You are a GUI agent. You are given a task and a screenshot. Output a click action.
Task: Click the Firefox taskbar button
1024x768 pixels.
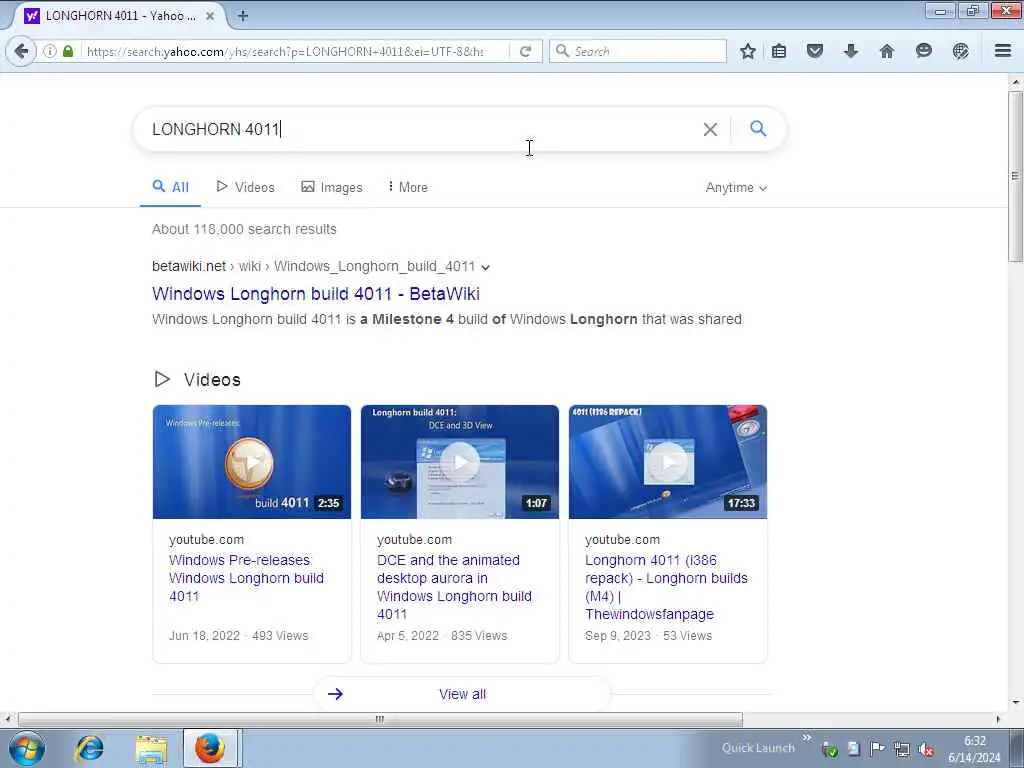210,748
